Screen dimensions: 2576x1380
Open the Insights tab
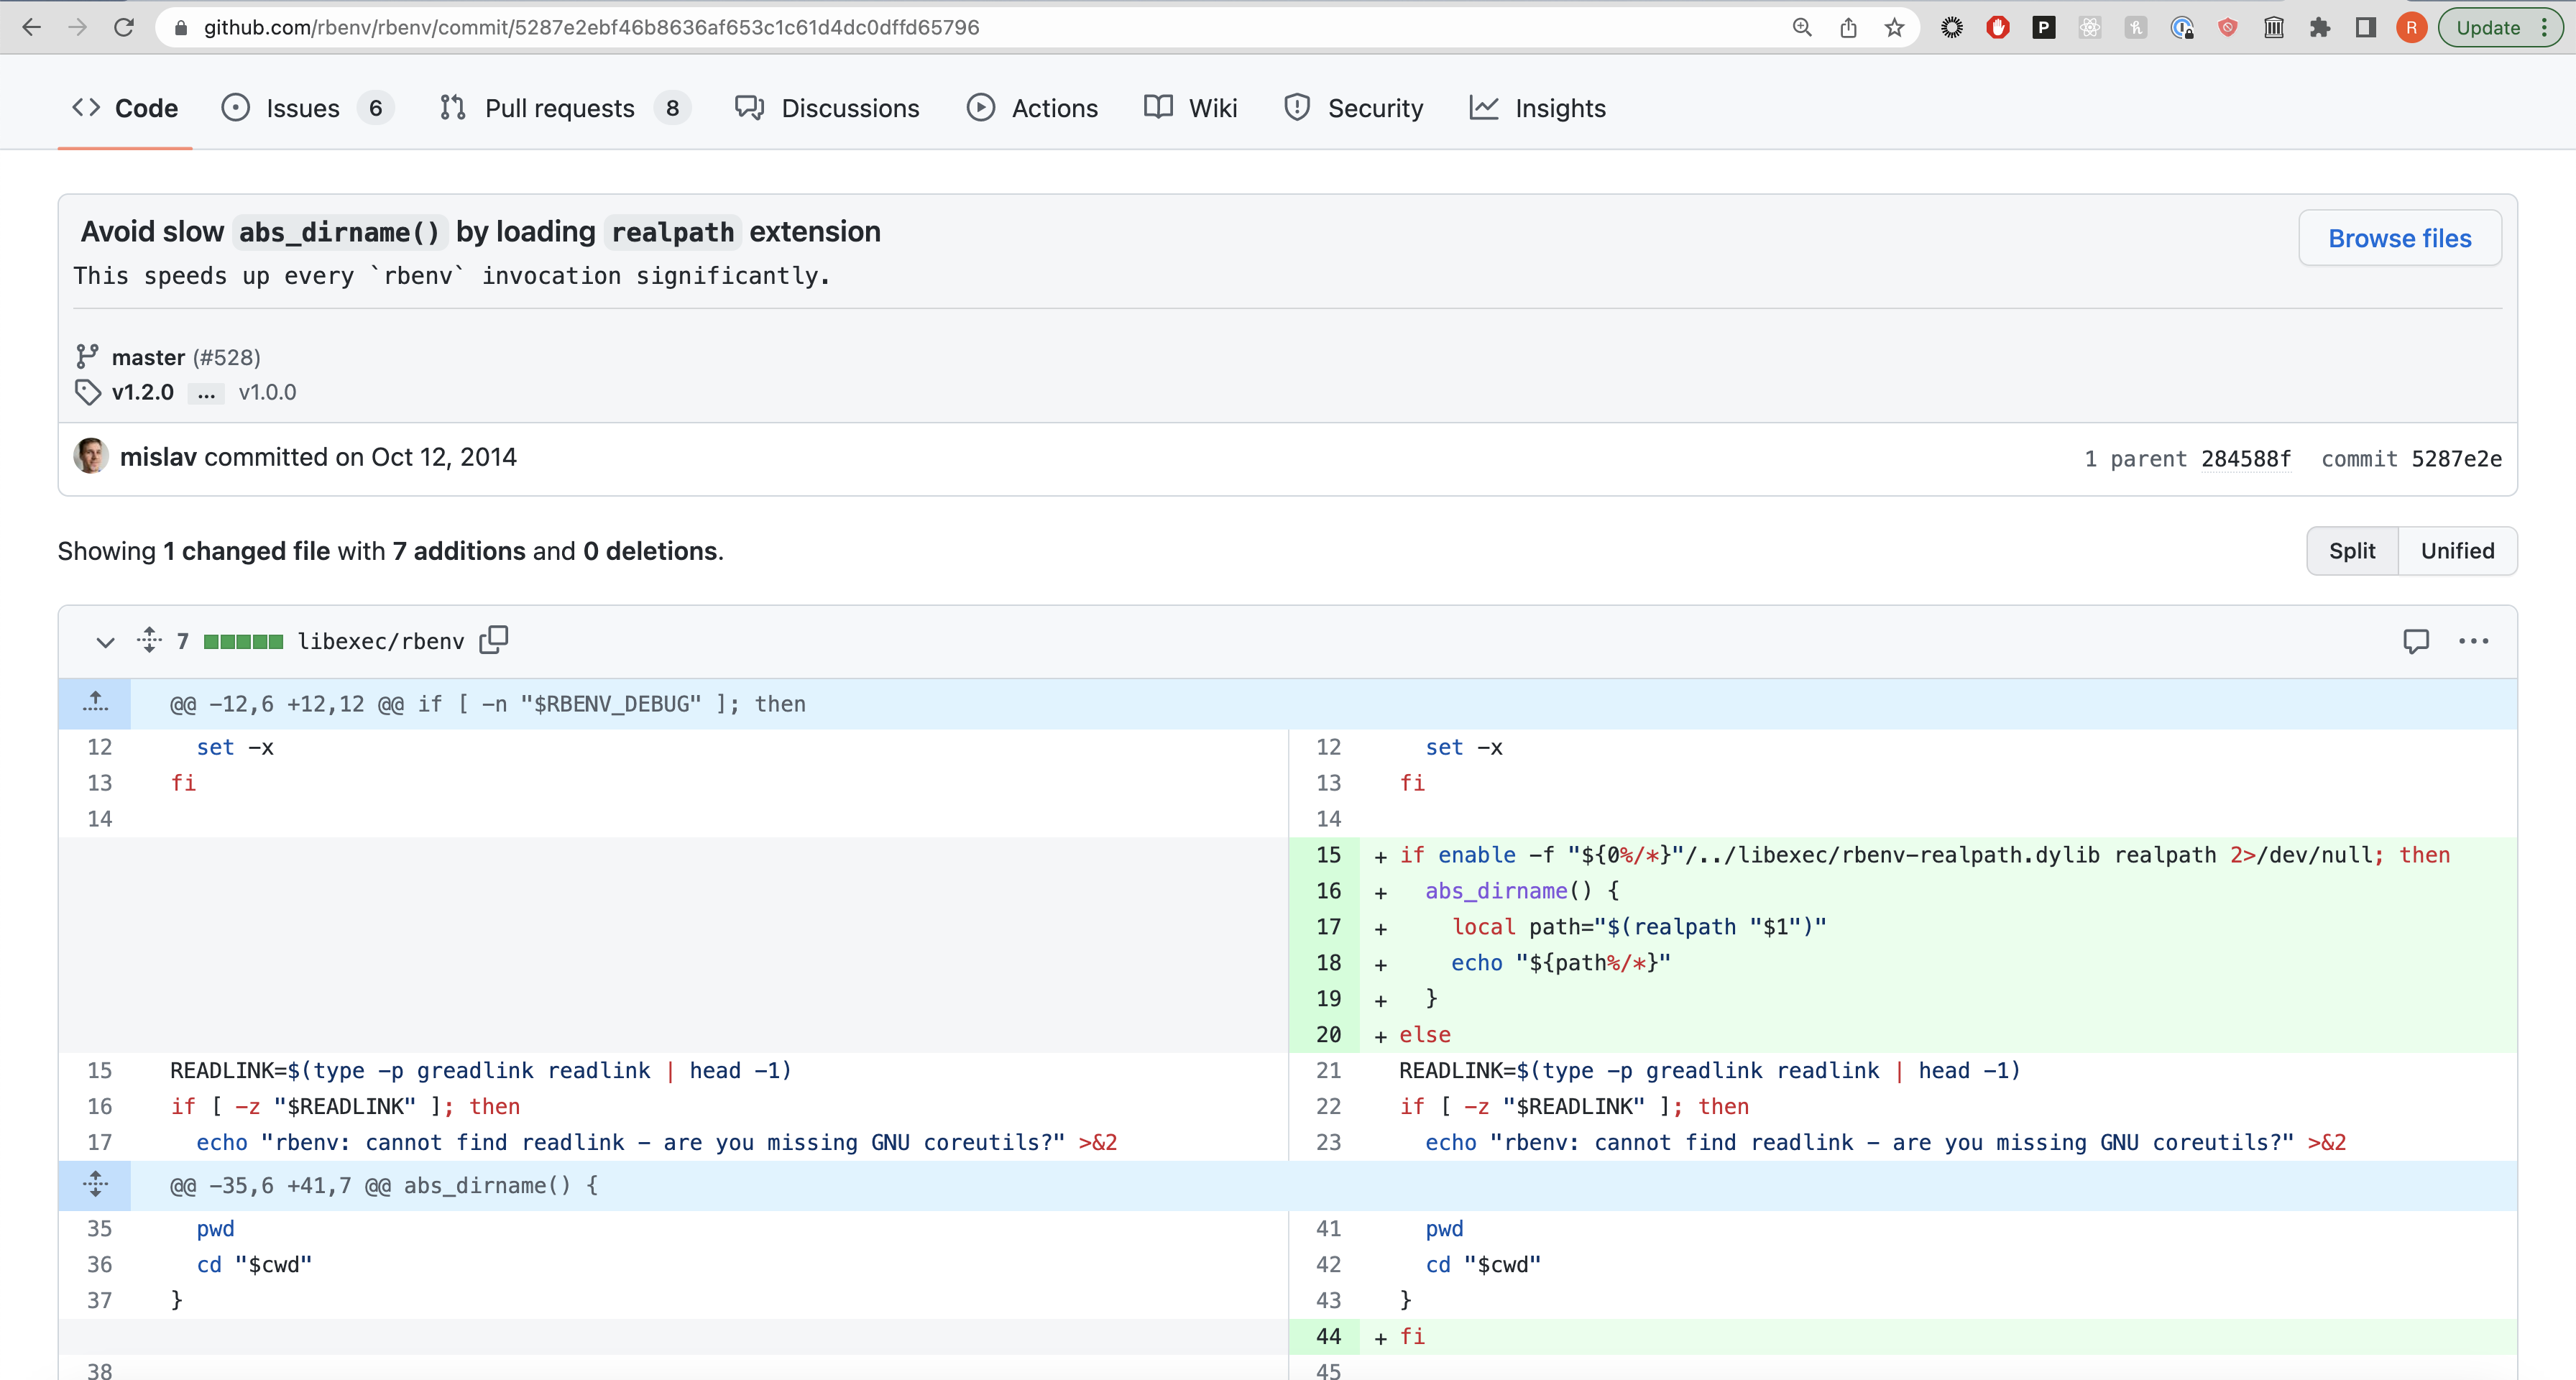point(1538,108)
